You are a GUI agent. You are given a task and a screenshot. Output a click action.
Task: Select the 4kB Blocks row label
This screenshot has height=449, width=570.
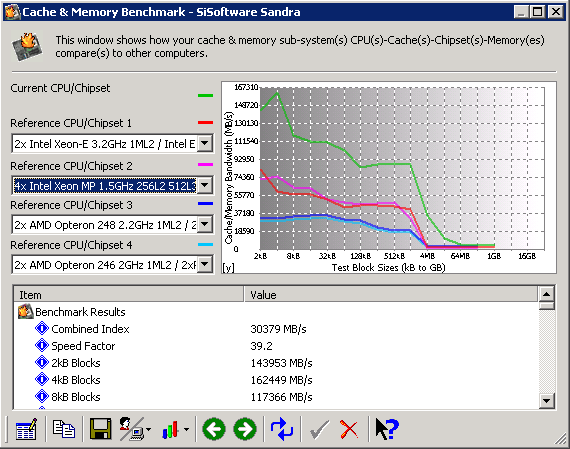coord(76,380)
